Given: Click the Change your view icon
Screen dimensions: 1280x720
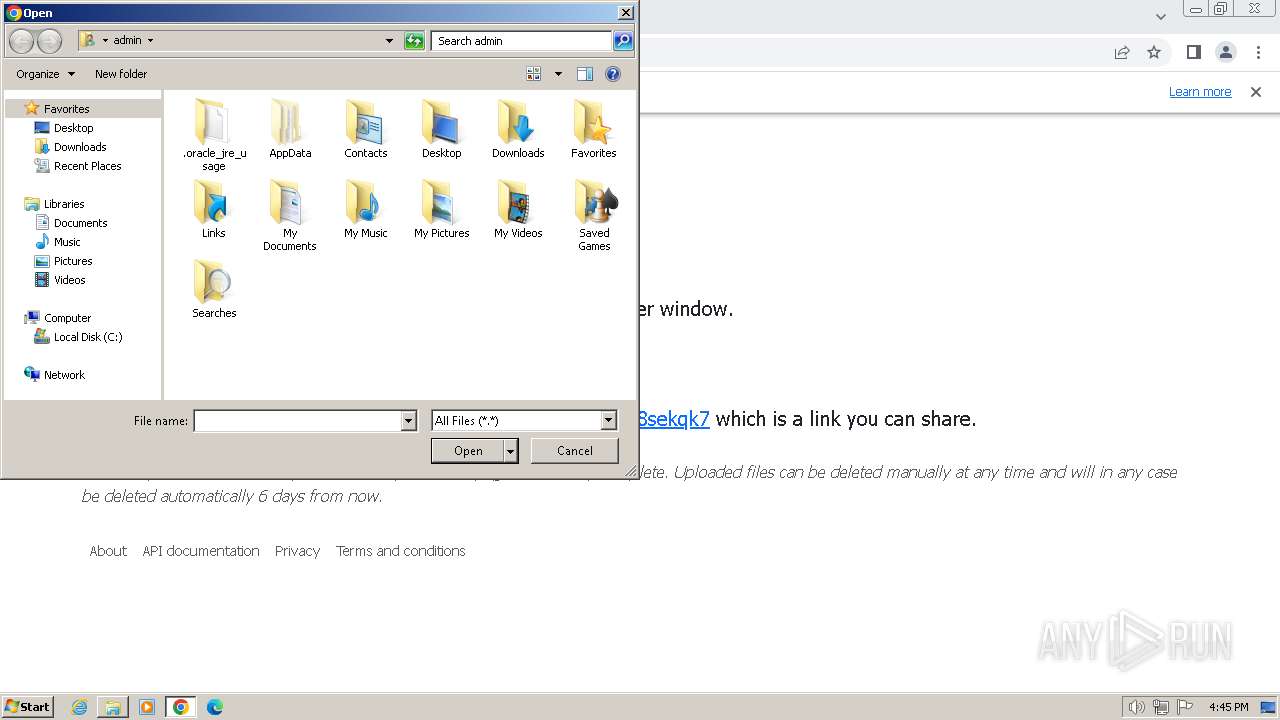Looking at the screenshot, I should tap(534, 74).
